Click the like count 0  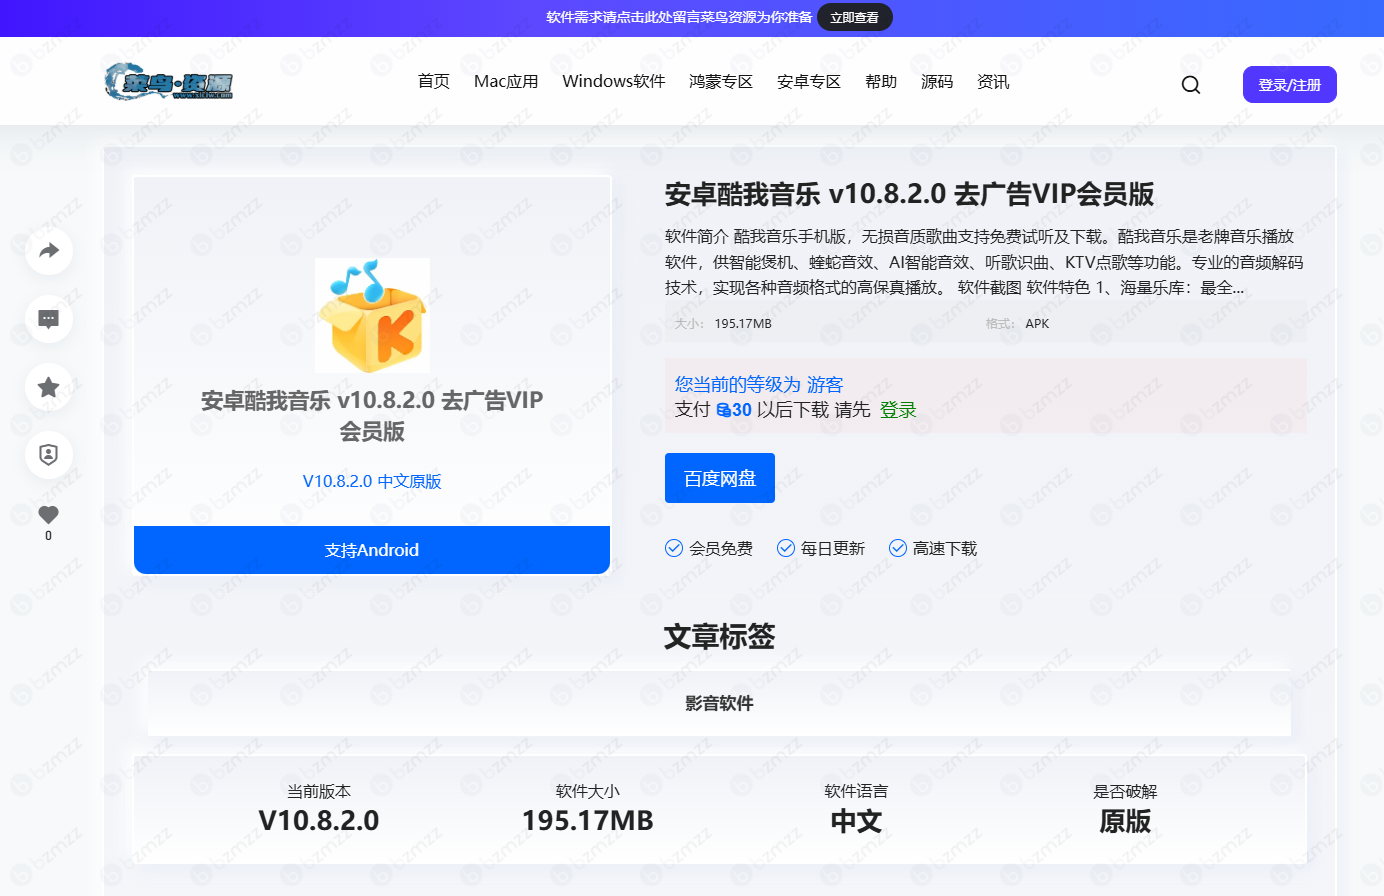pos(48,536)
